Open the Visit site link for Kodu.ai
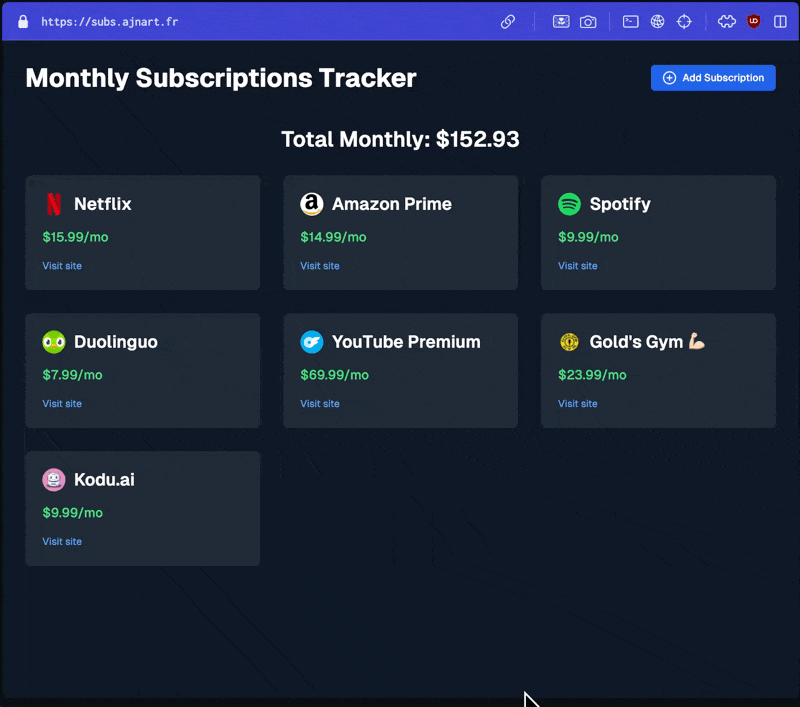The image size is (800, 707). pos(61,541)
